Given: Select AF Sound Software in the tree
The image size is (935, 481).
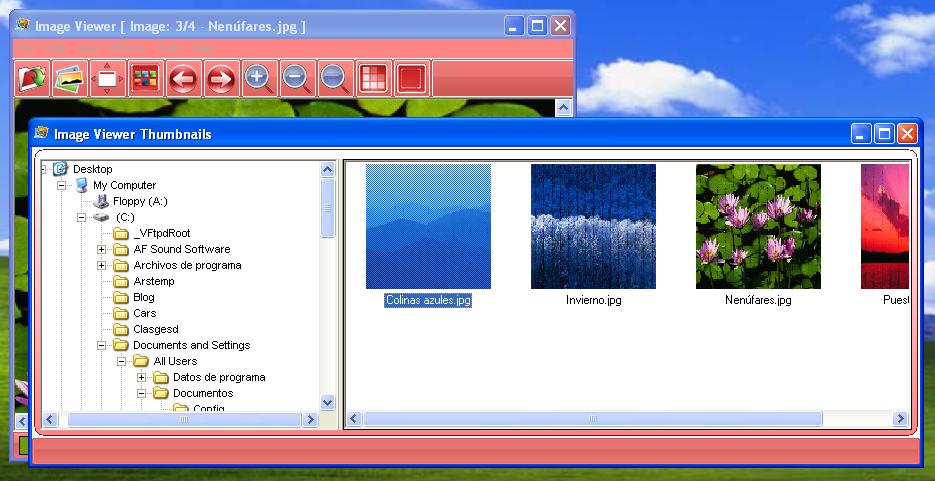Looking at the screenshot, I should tap(182, 249).
